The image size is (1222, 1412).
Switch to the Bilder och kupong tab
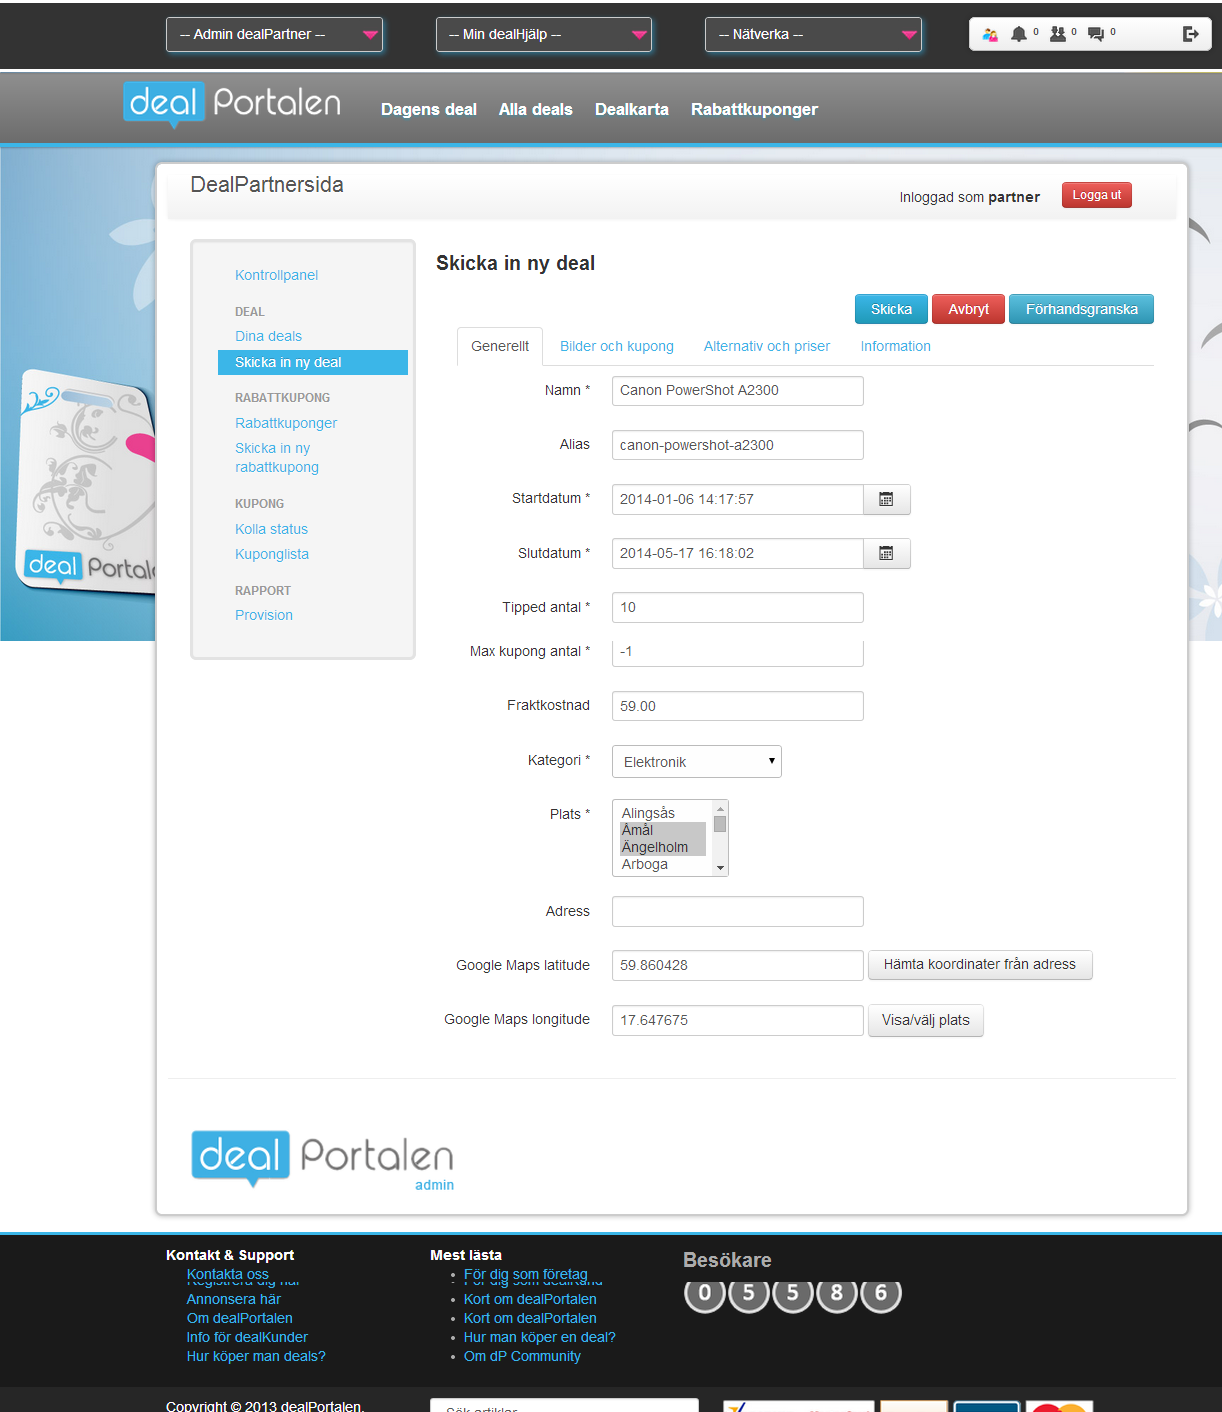(616, 346)
